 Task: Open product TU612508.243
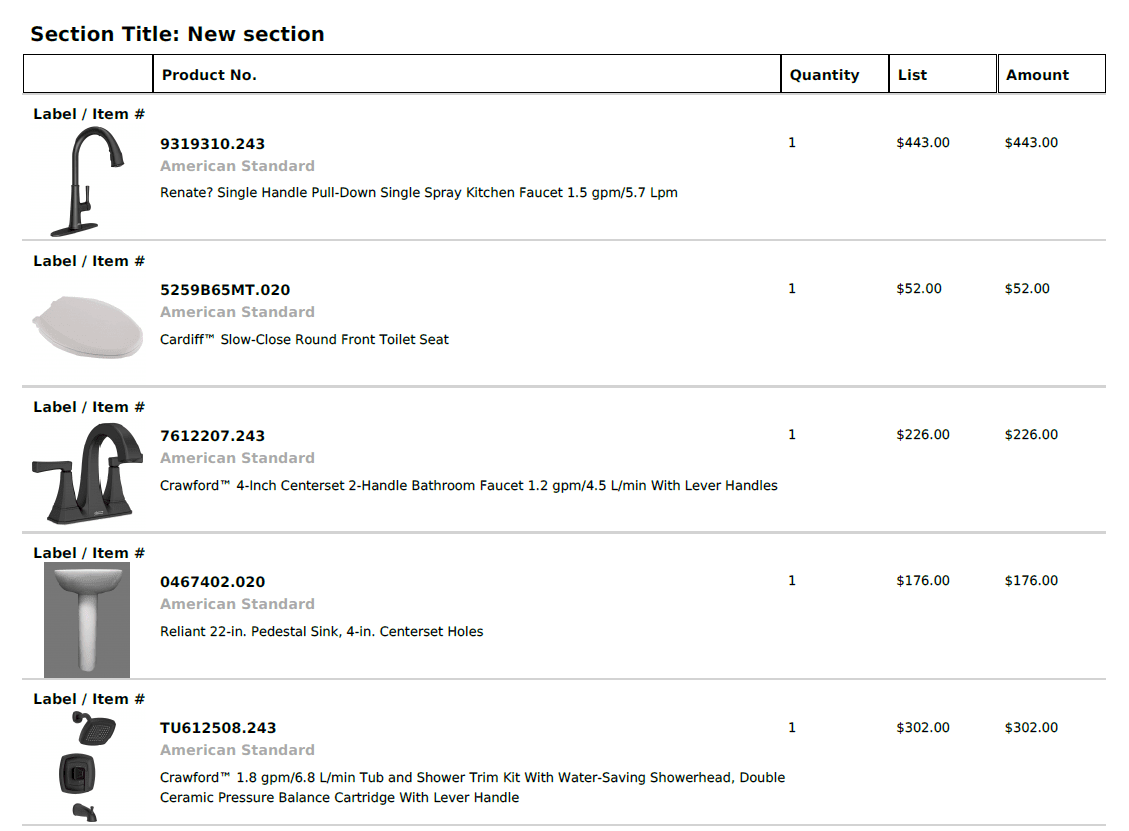(x=218, y=728)
